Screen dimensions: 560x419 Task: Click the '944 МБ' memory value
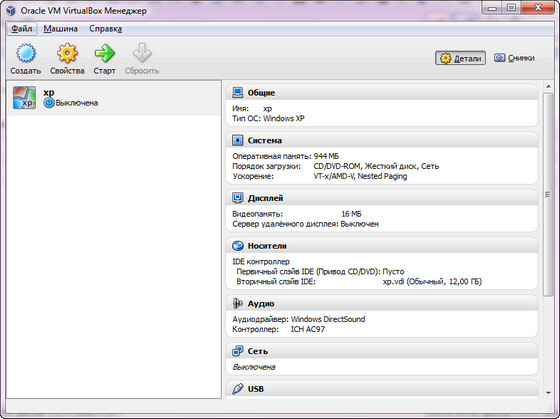(x=326, y=156)
